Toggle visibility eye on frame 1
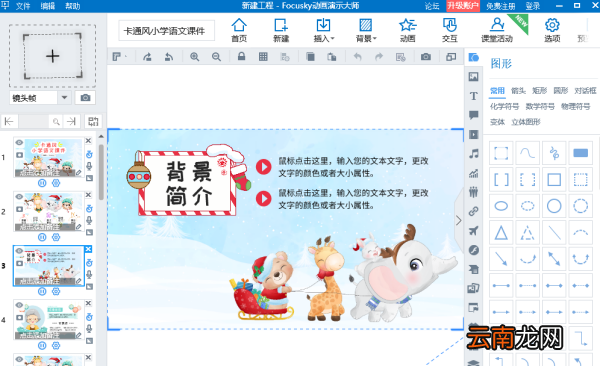Screen dimensions: 600x366 (x=19, y=143)
